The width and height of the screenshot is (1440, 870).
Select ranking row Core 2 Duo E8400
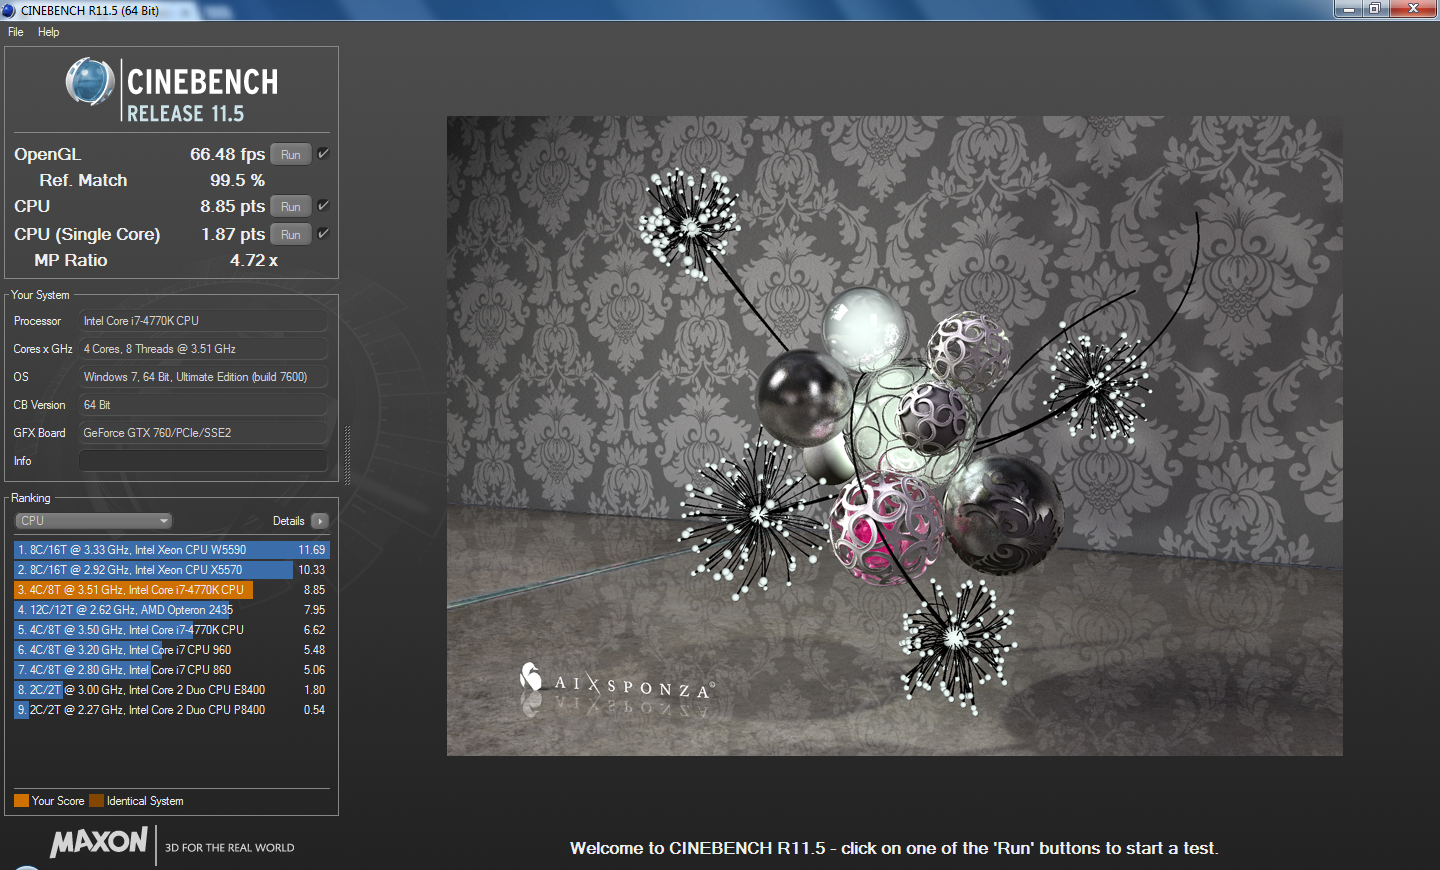[x=171, y=690]
